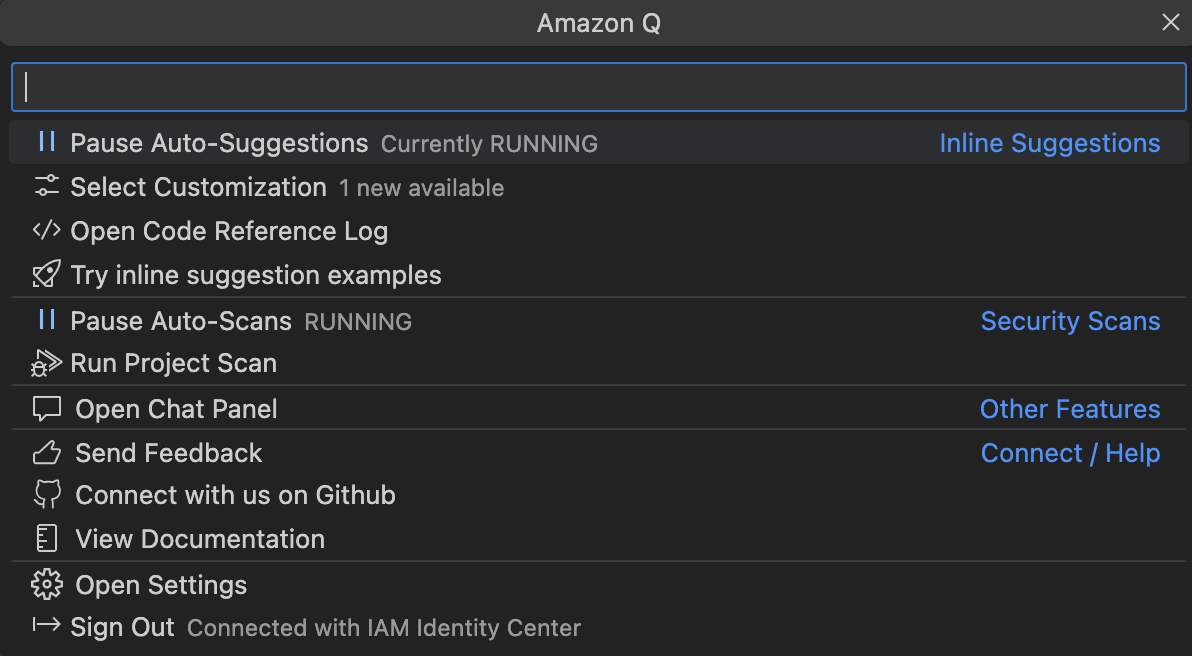Click the rocket icon for suggestion examples
Viewport: 1192px width, 656px height.
45,274
